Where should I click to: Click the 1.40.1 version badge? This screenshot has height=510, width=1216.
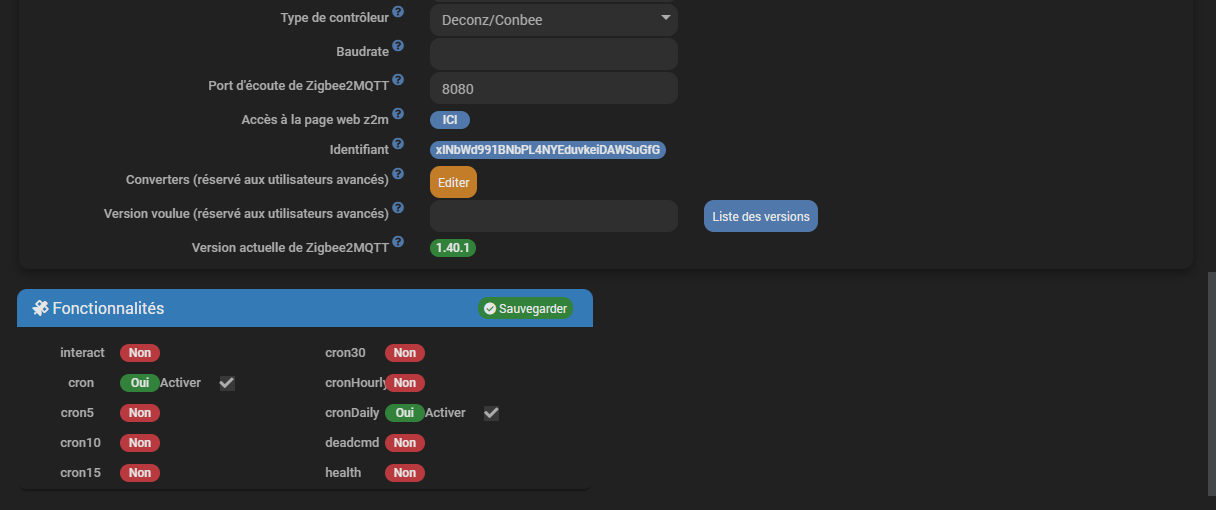pos(453,247)
